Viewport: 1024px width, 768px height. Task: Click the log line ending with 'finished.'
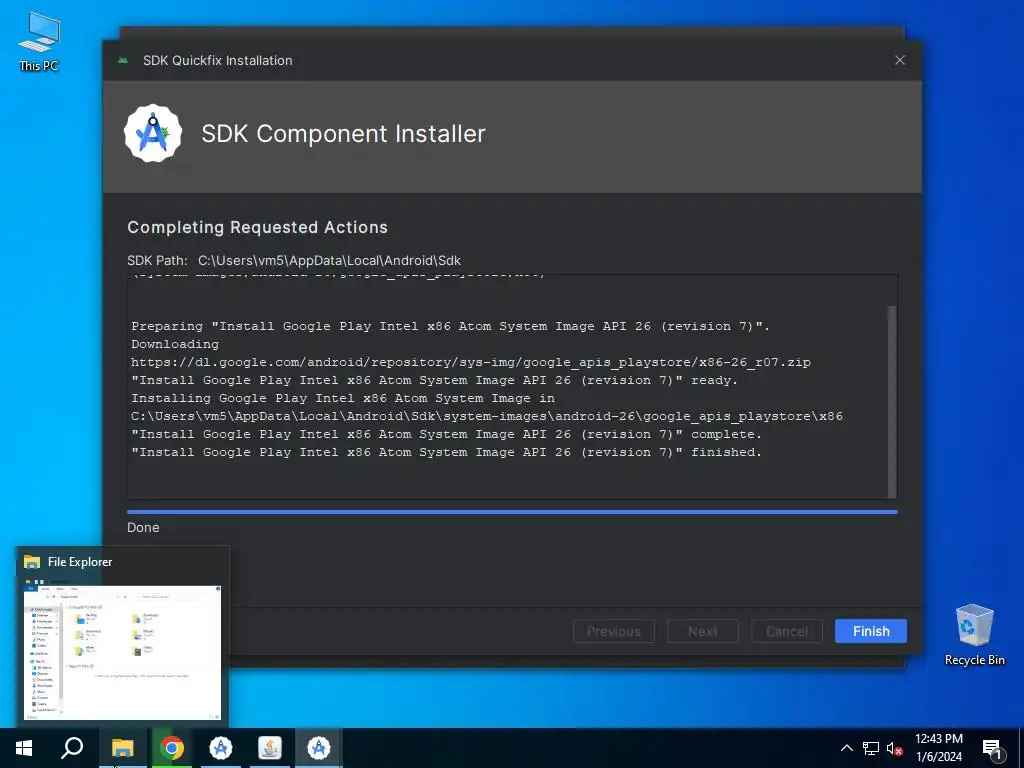[446, 452]
